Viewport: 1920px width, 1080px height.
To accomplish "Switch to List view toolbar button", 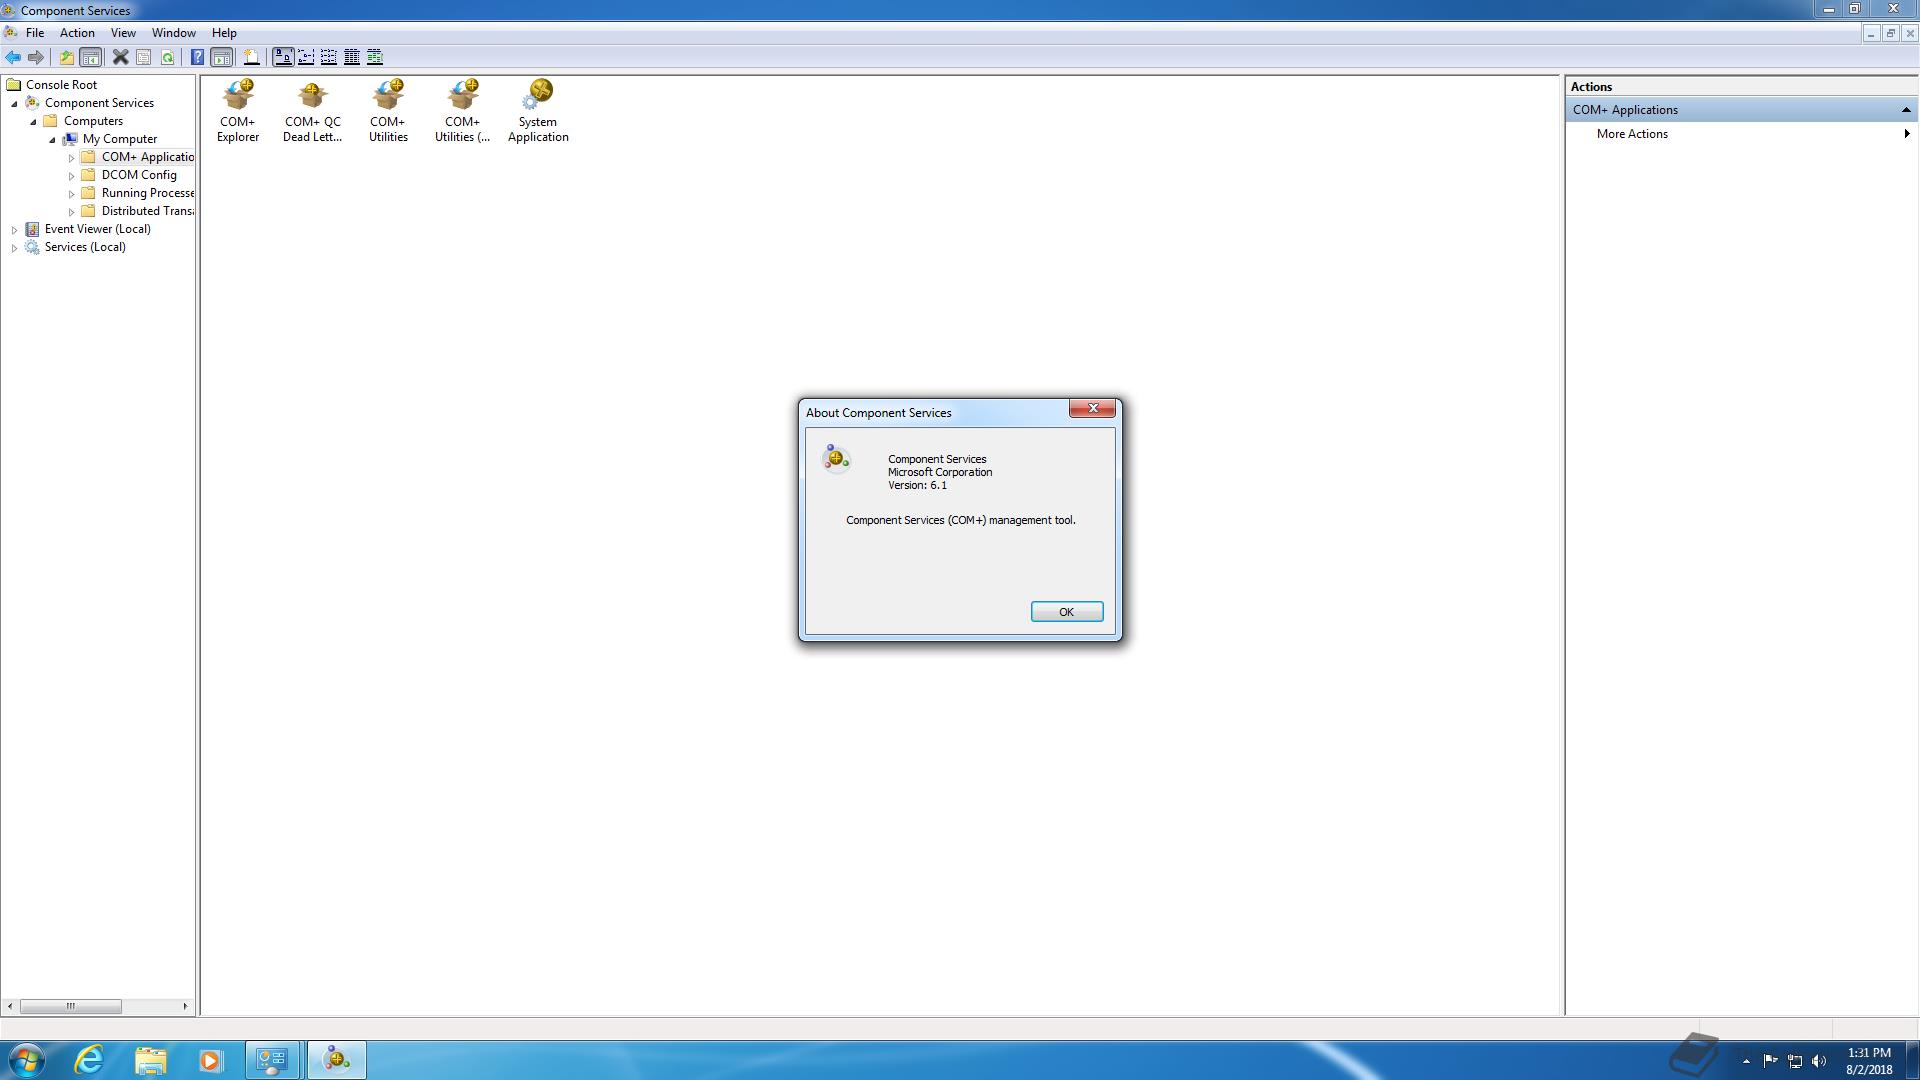I will tap(329, 57).
